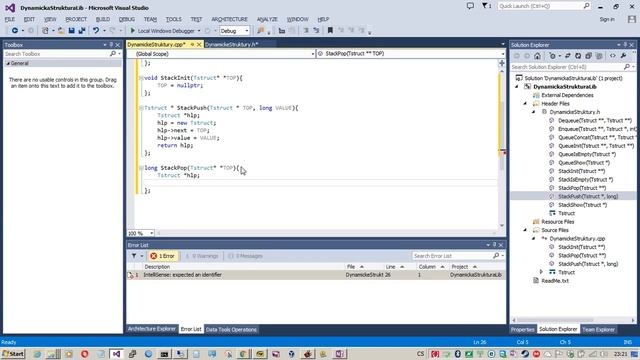Click the Uncomment selected lines icon
Image resolution: width=640 pixels, height=360 pixels.
316,31
